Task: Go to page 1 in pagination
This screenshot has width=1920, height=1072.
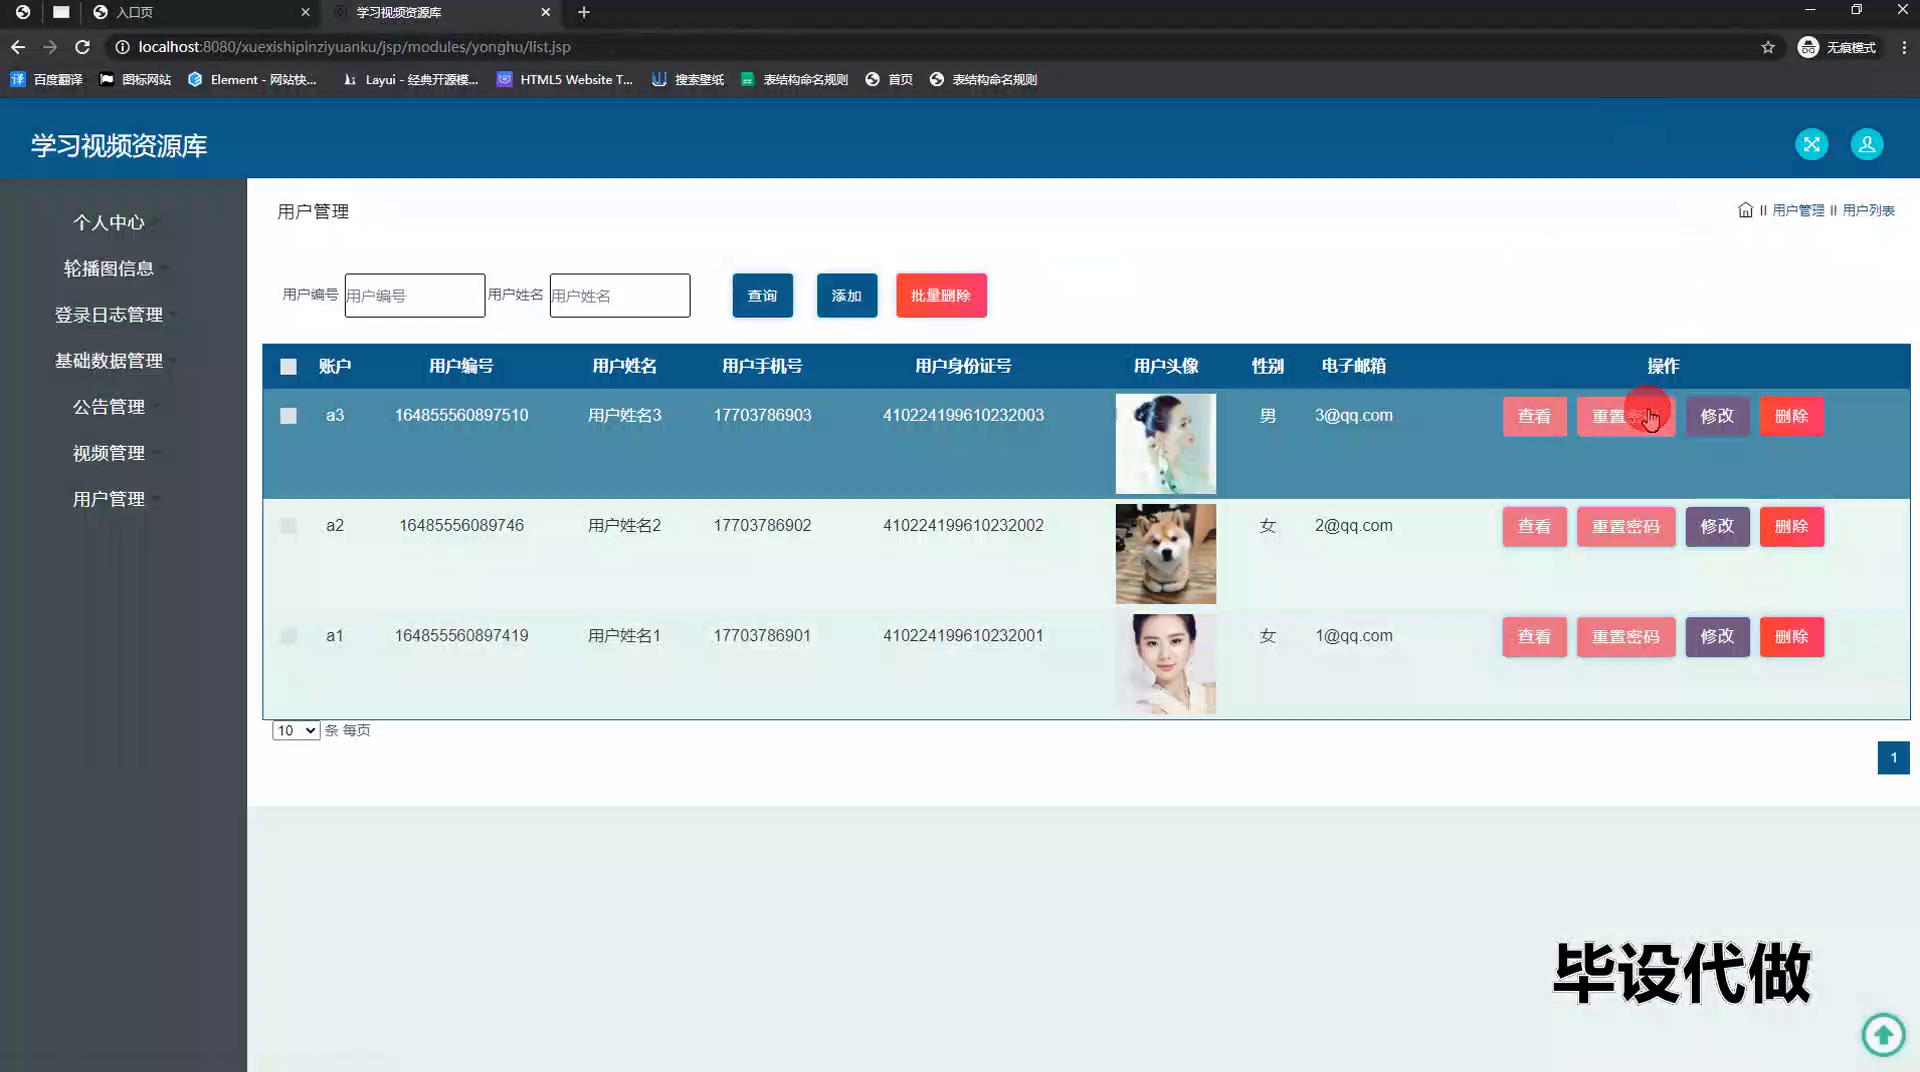Action: (x=1893, y=757)
